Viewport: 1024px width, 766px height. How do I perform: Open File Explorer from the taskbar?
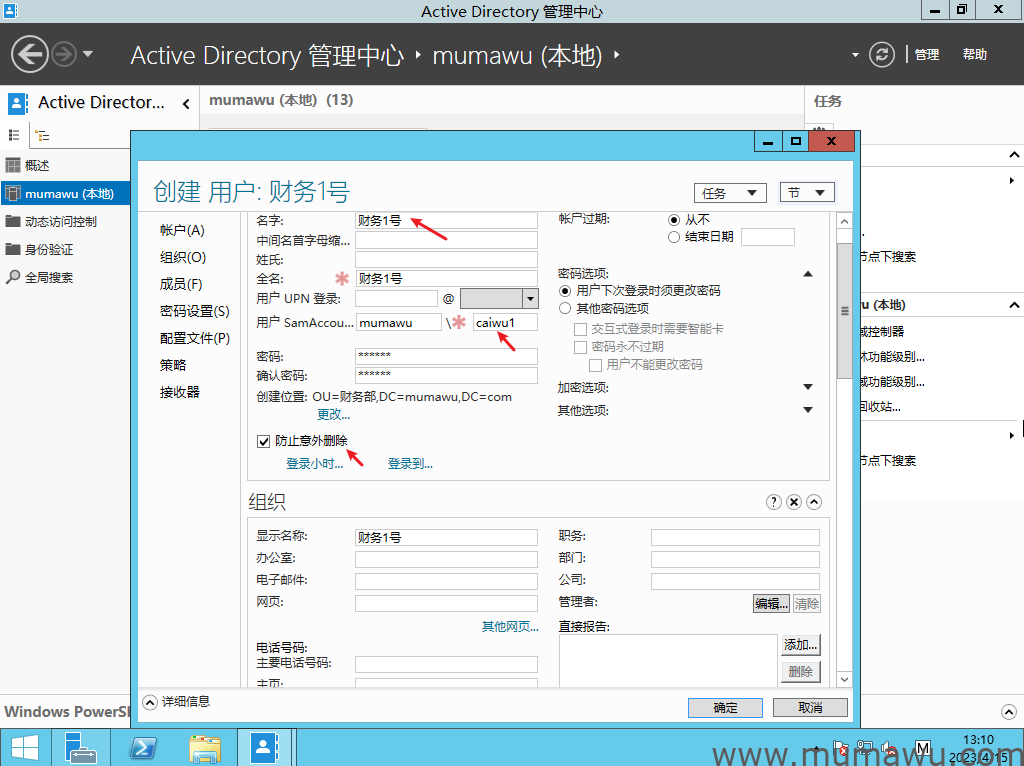204,748
